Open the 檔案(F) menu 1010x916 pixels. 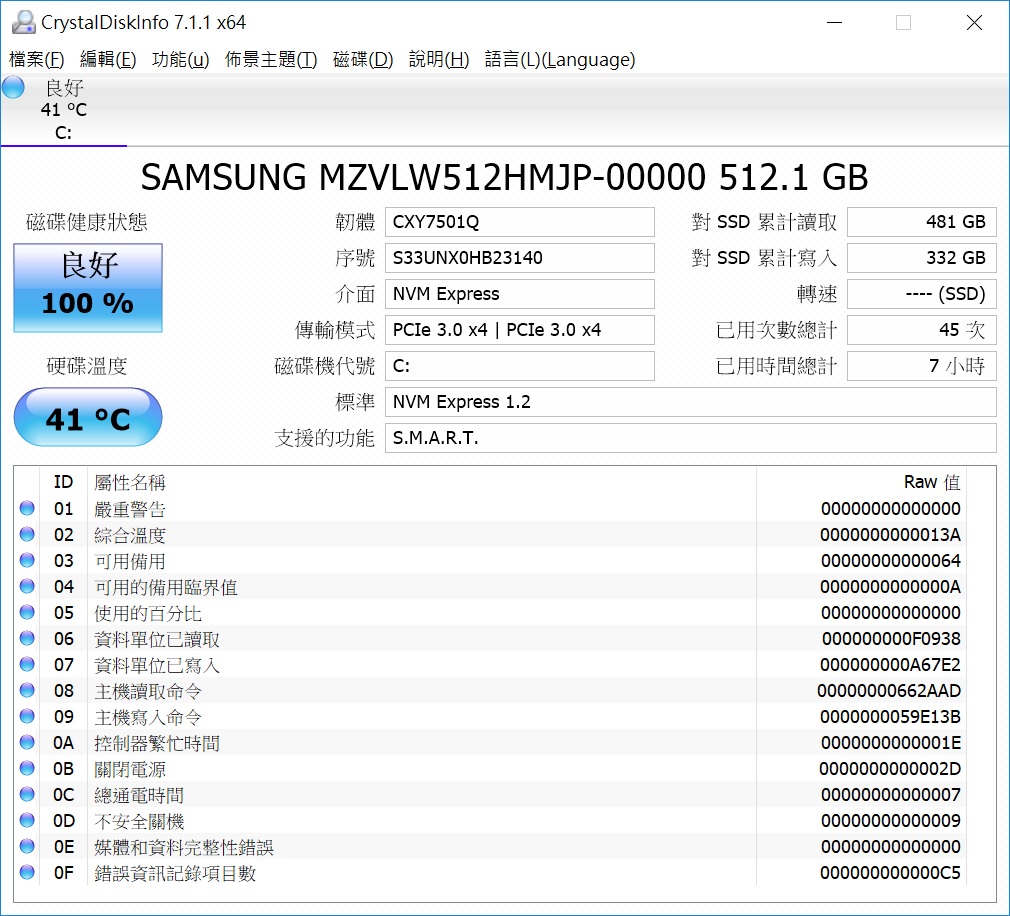37,59
